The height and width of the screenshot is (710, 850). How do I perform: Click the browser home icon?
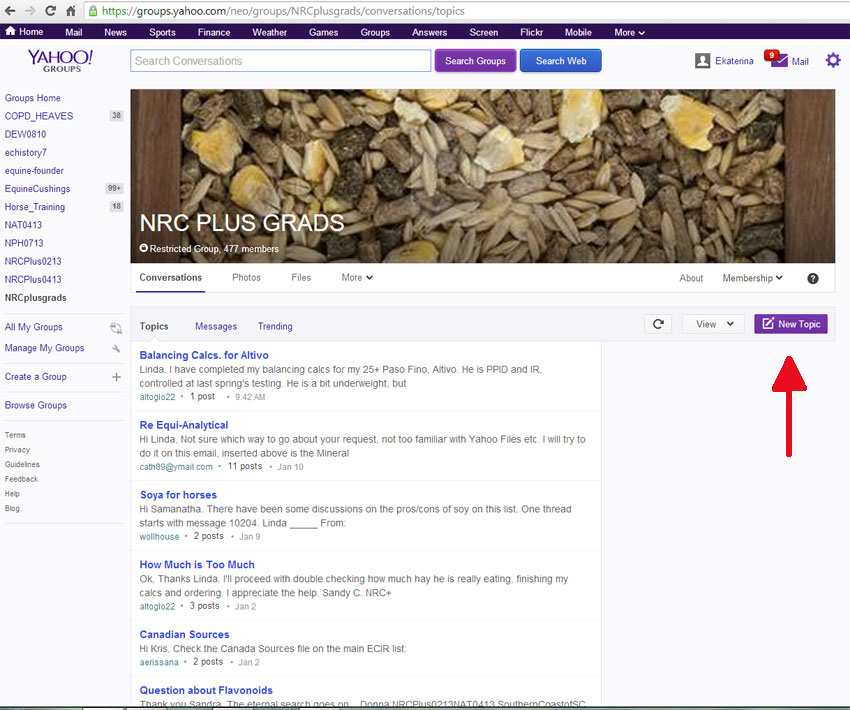[71, 11]
